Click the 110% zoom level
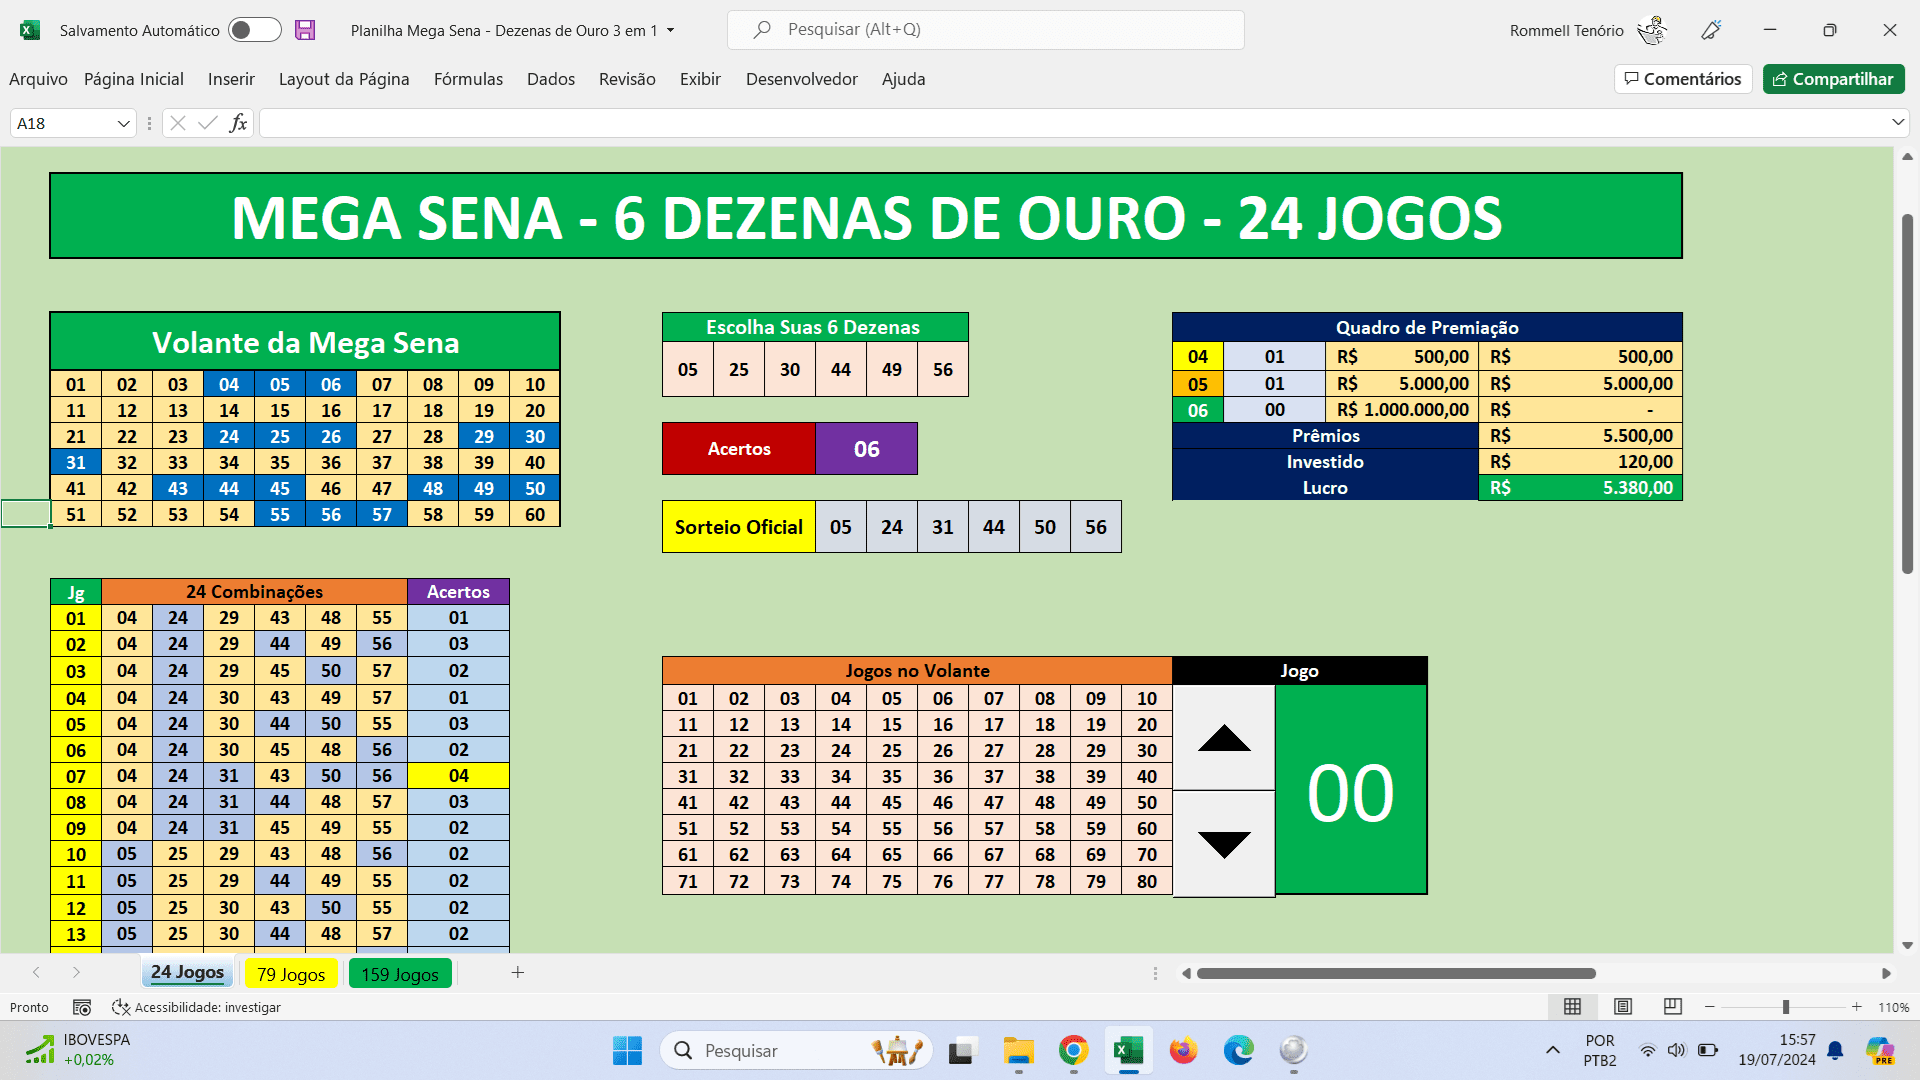This screenshot has height=1080, width=1920. point(1893,1007)
